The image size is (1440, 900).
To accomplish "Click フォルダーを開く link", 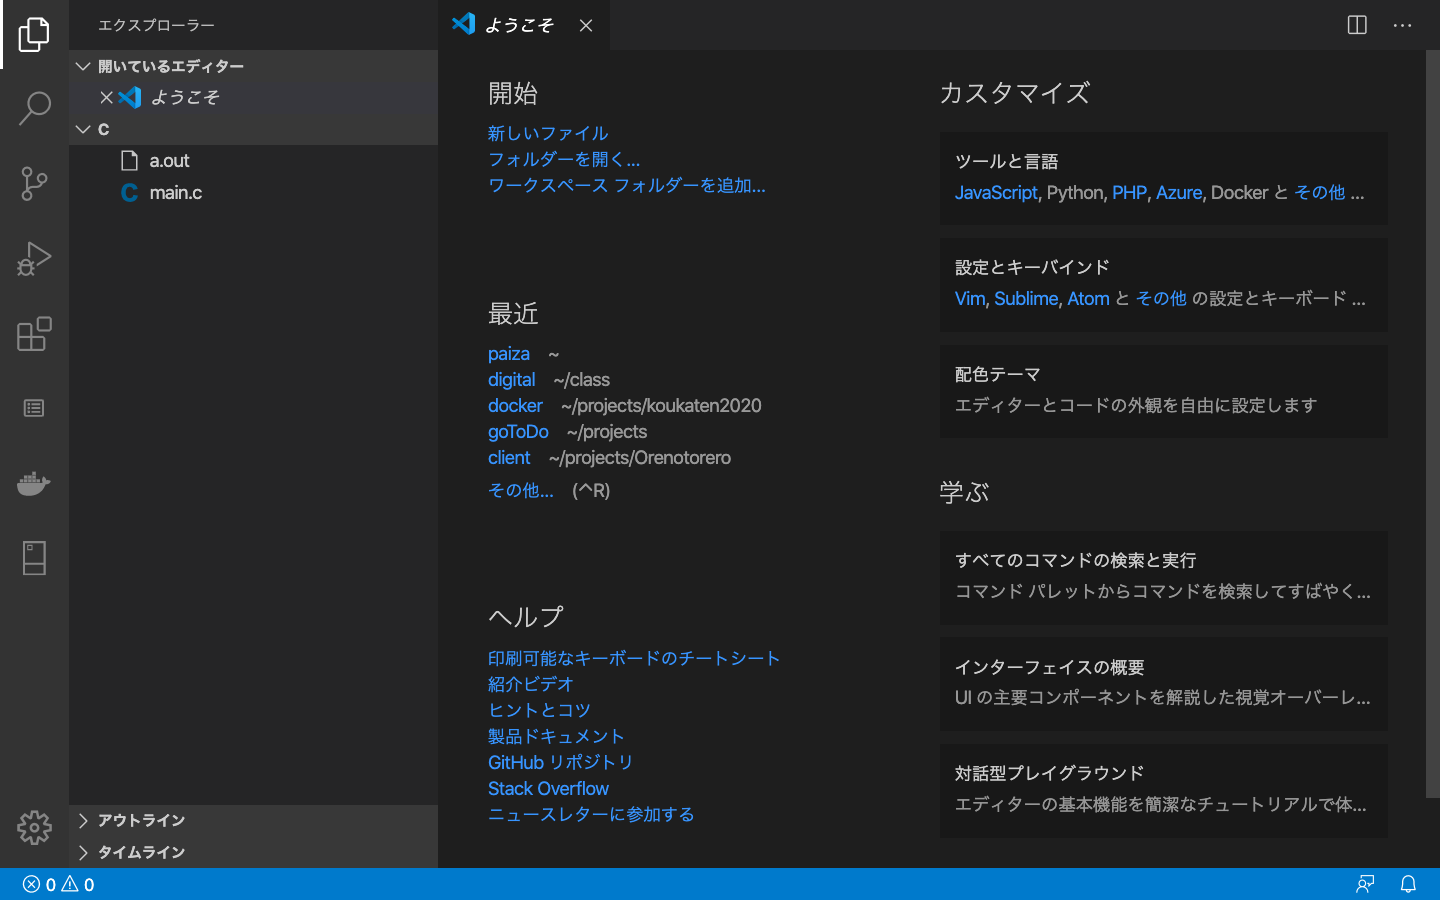I will click(x=564, y=159).
